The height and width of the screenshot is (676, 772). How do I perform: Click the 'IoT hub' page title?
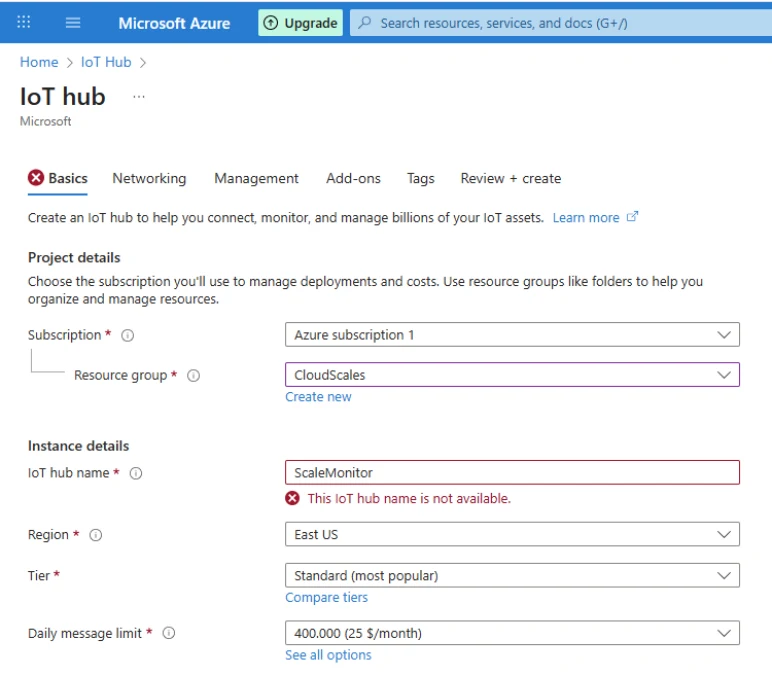click(x=63, y=96)
